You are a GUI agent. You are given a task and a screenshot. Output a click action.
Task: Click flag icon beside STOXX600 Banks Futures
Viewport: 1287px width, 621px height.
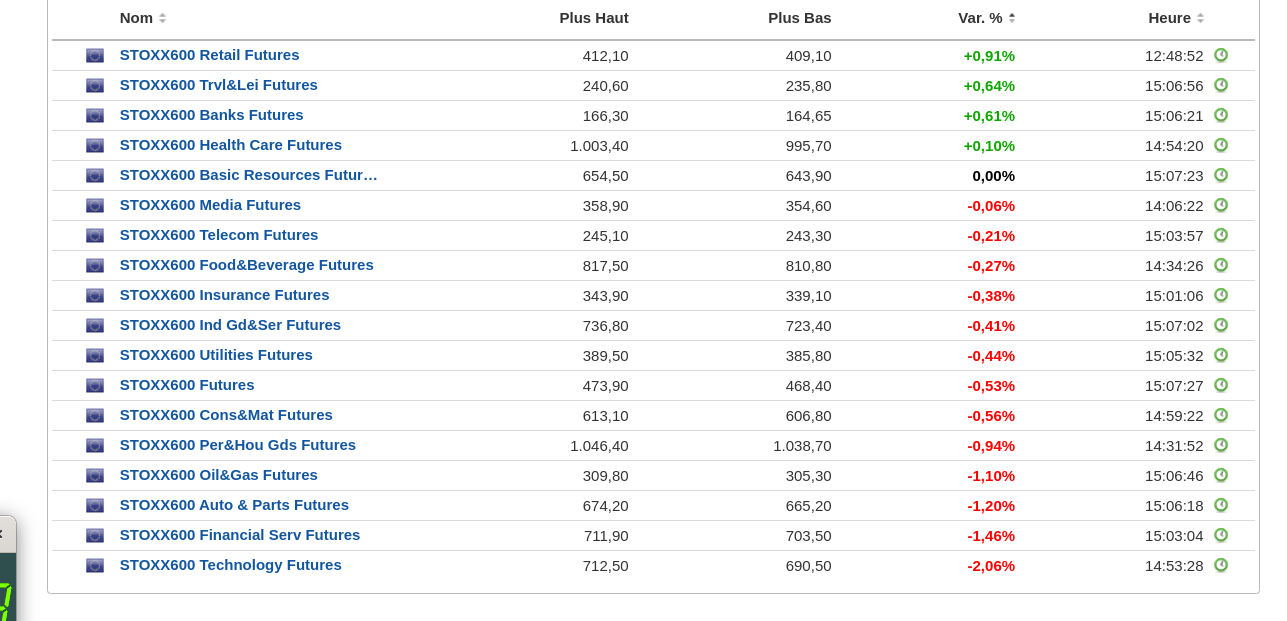[95, 116]
